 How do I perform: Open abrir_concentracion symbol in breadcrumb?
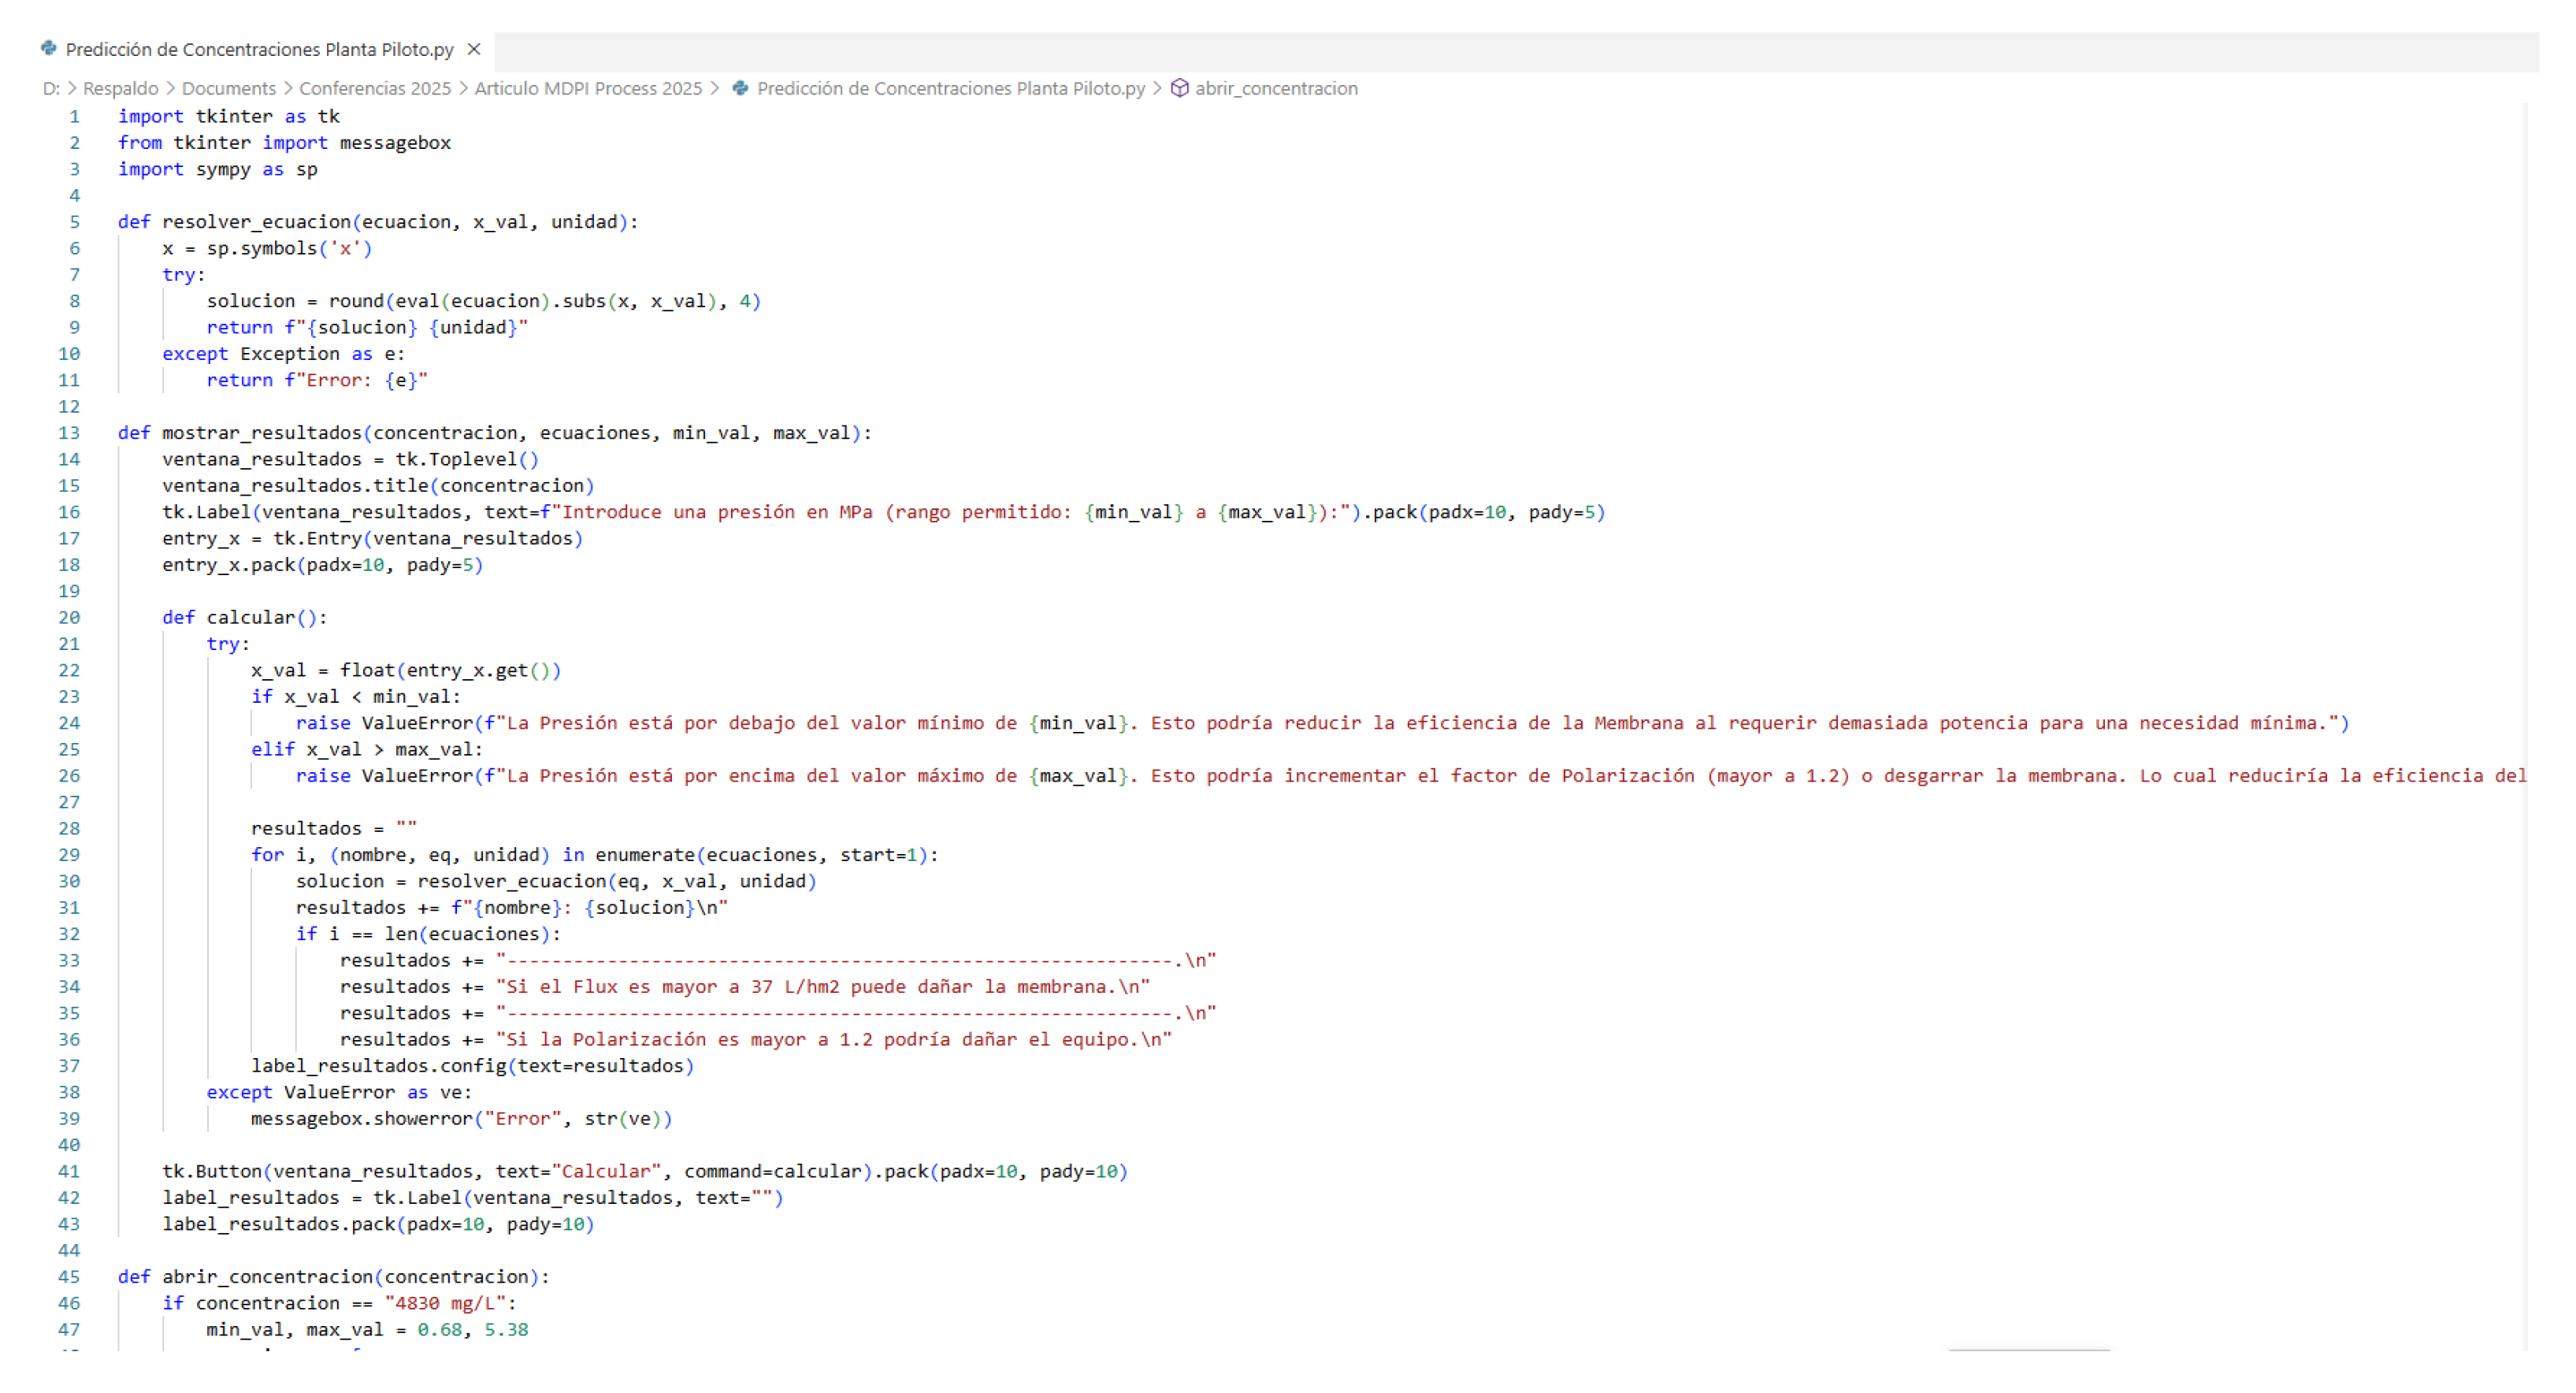point(1276,88)
